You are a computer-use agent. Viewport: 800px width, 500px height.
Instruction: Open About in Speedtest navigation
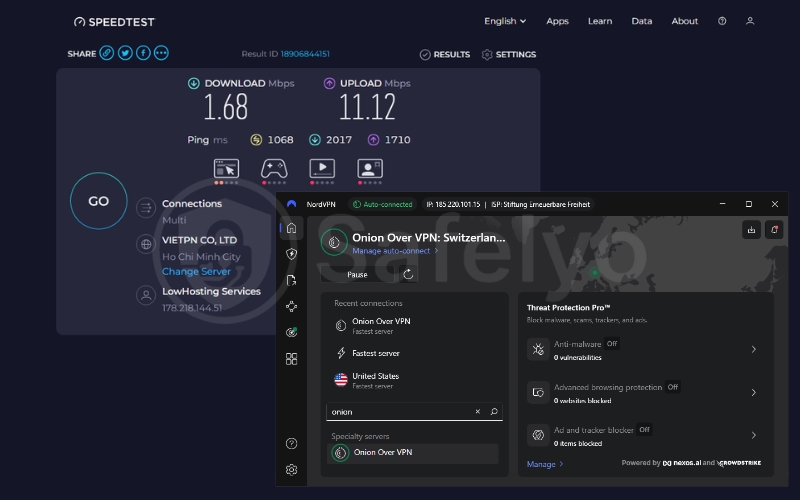tap(684, 21)
